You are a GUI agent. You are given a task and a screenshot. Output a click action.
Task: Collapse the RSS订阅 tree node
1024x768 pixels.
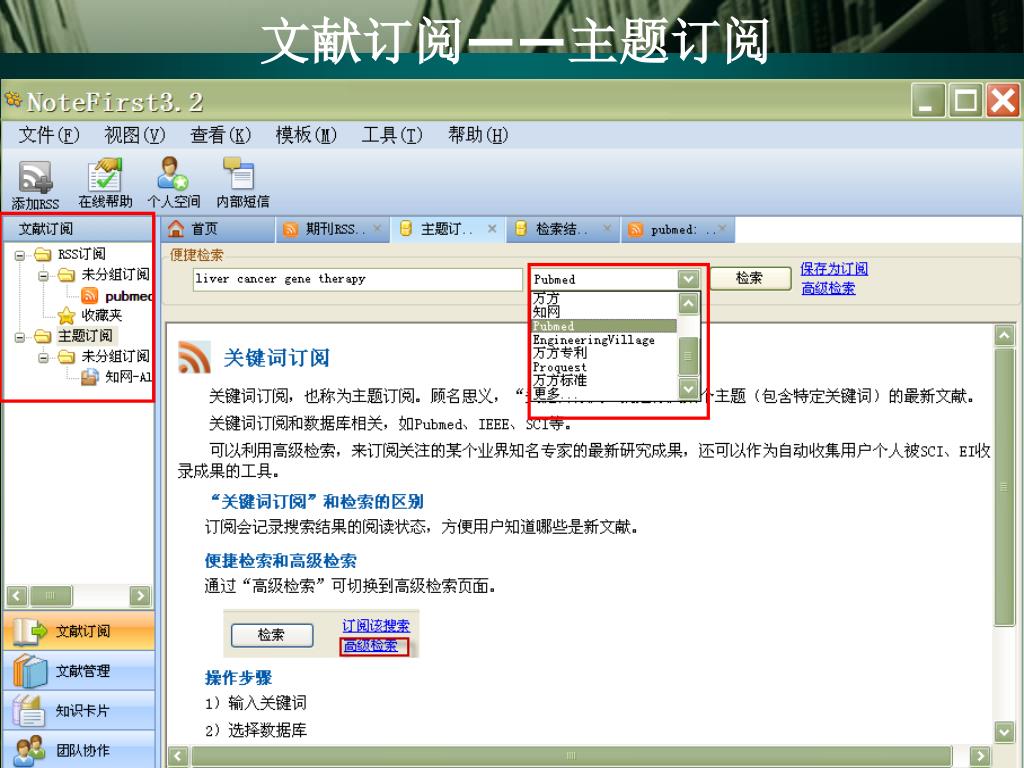click(x=20, y=255)
